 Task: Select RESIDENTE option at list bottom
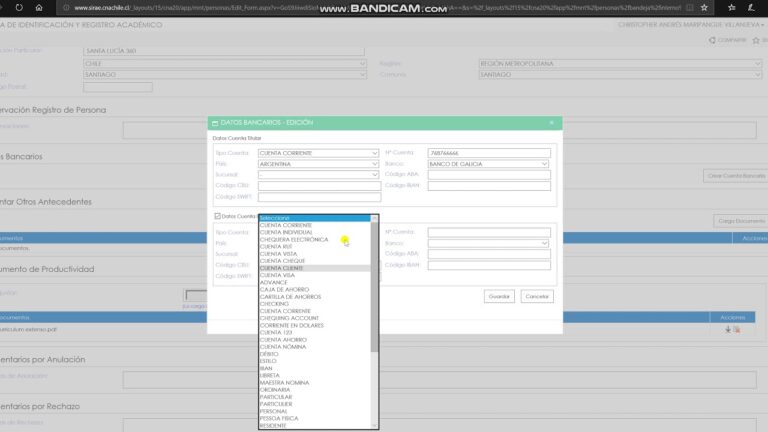314,426
